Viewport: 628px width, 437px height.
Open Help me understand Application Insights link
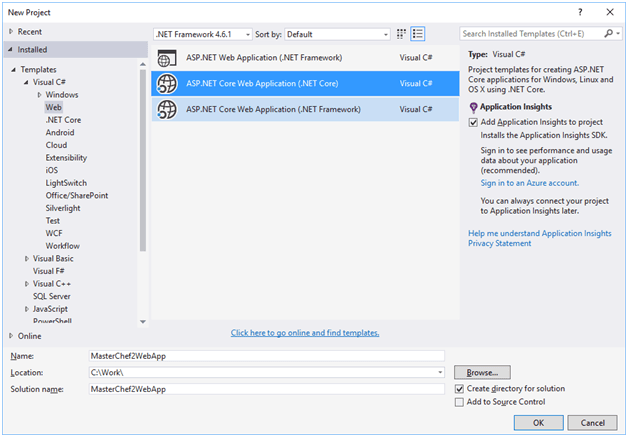[540, 234]
